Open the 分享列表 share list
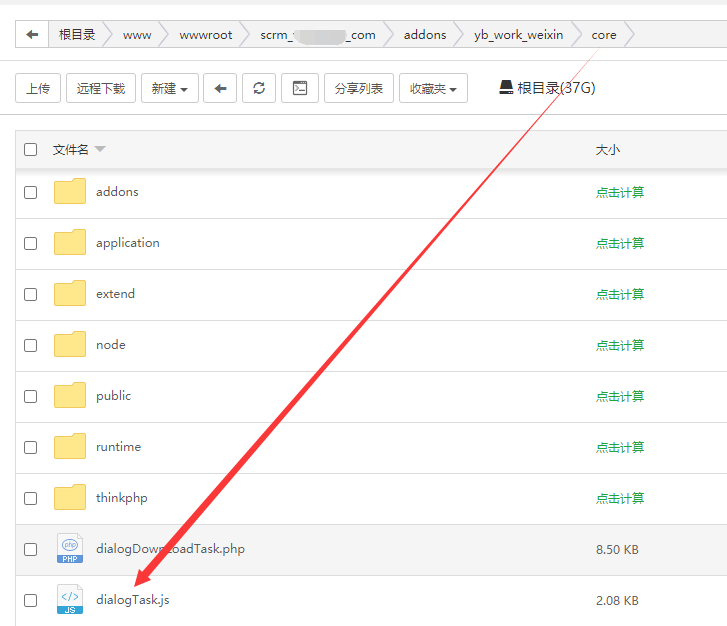727x626 pixels. click(358, 88)
